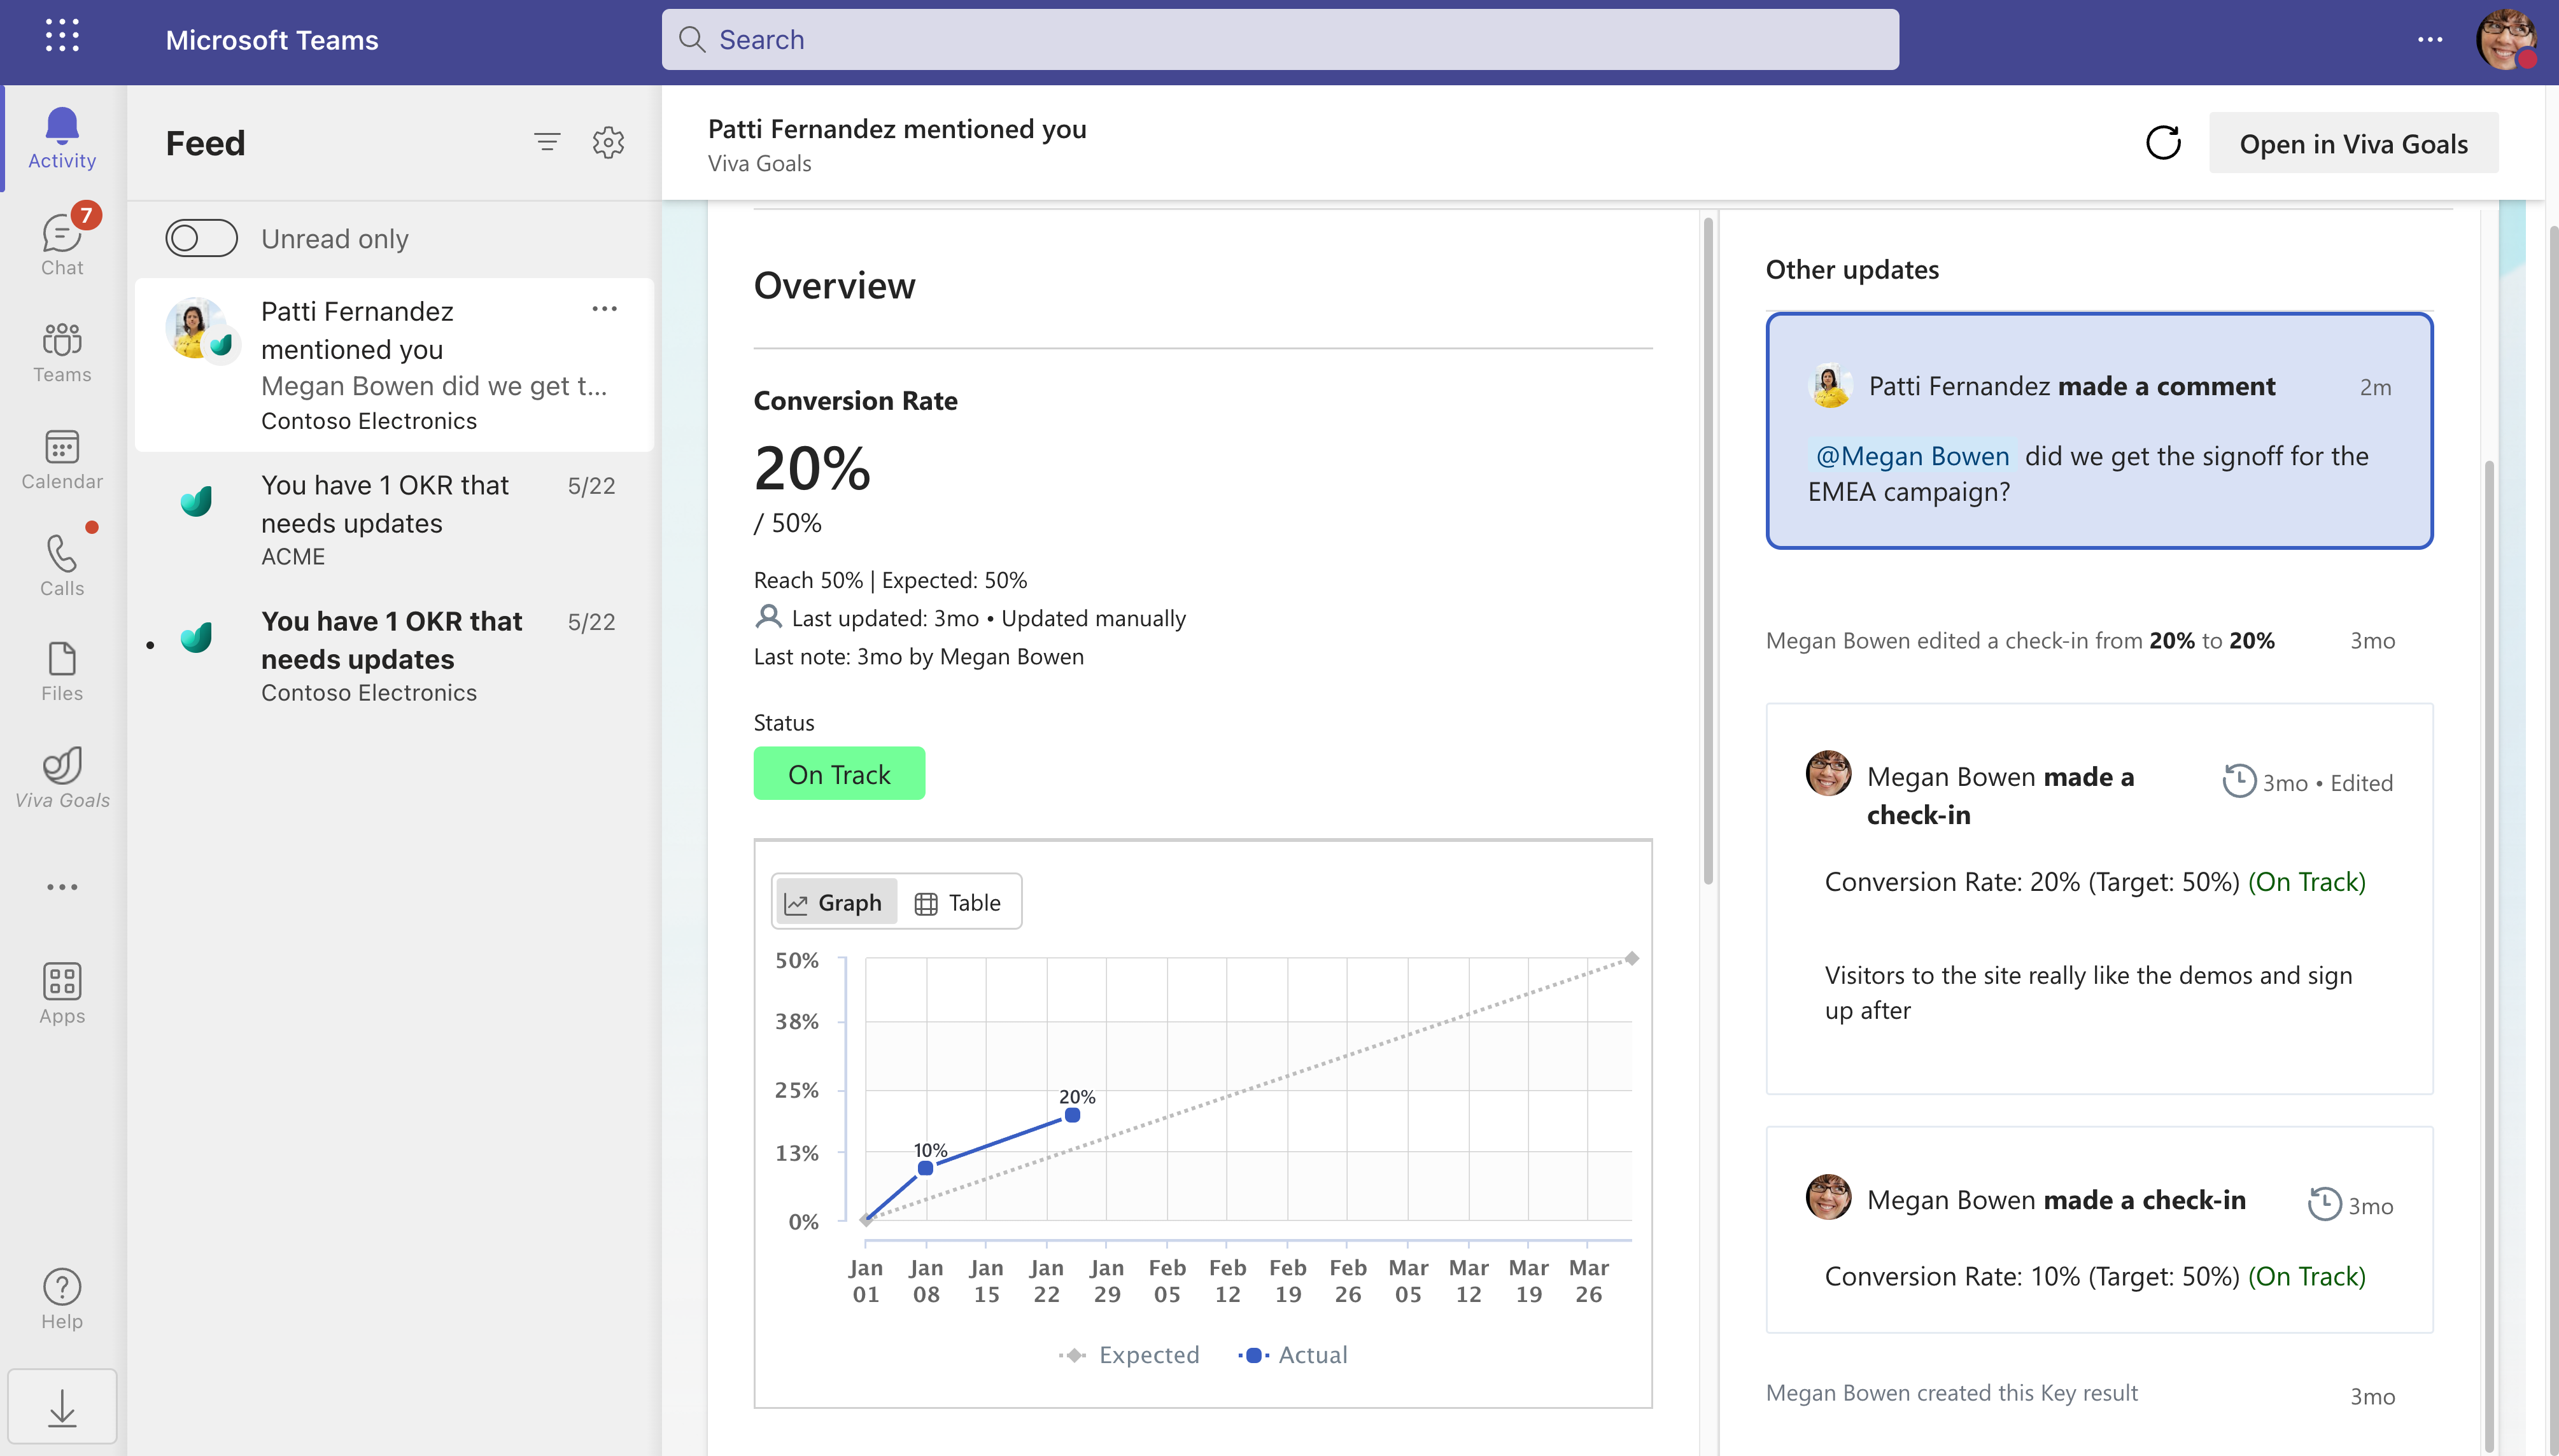Switch to Table view in chart

(961, 901)
